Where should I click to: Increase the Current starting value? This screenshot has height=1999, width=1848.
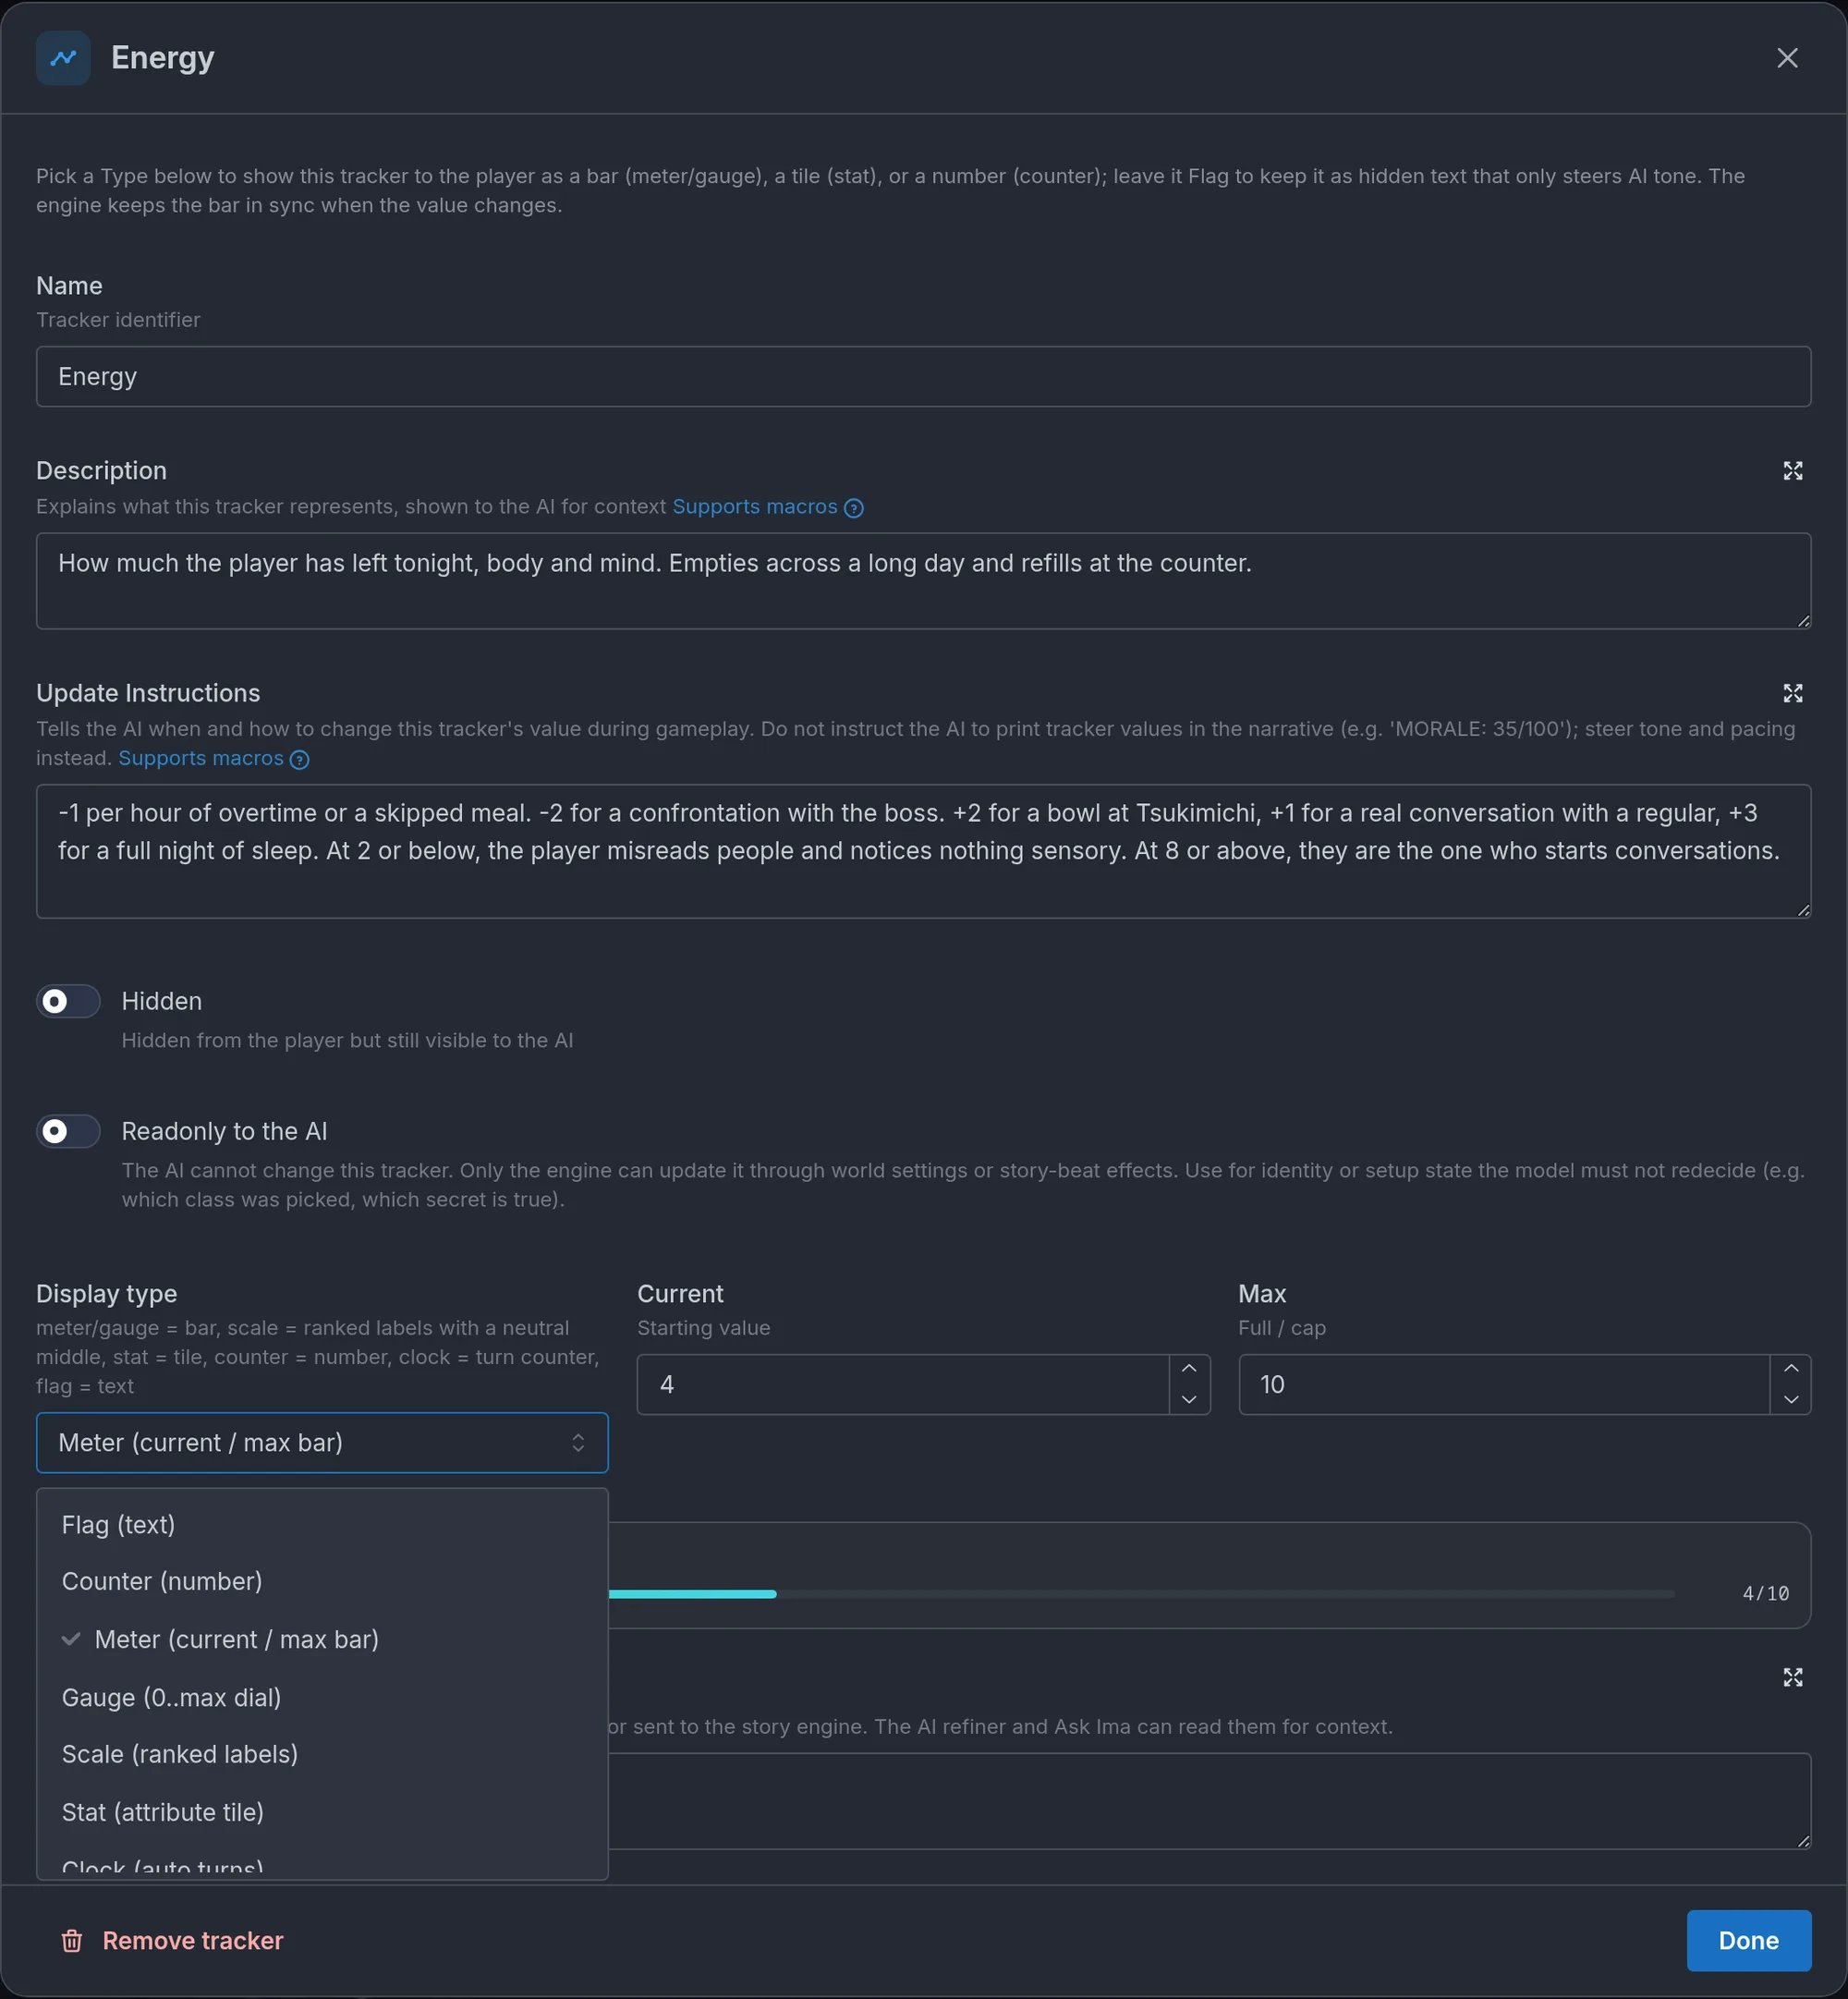1189,1369
